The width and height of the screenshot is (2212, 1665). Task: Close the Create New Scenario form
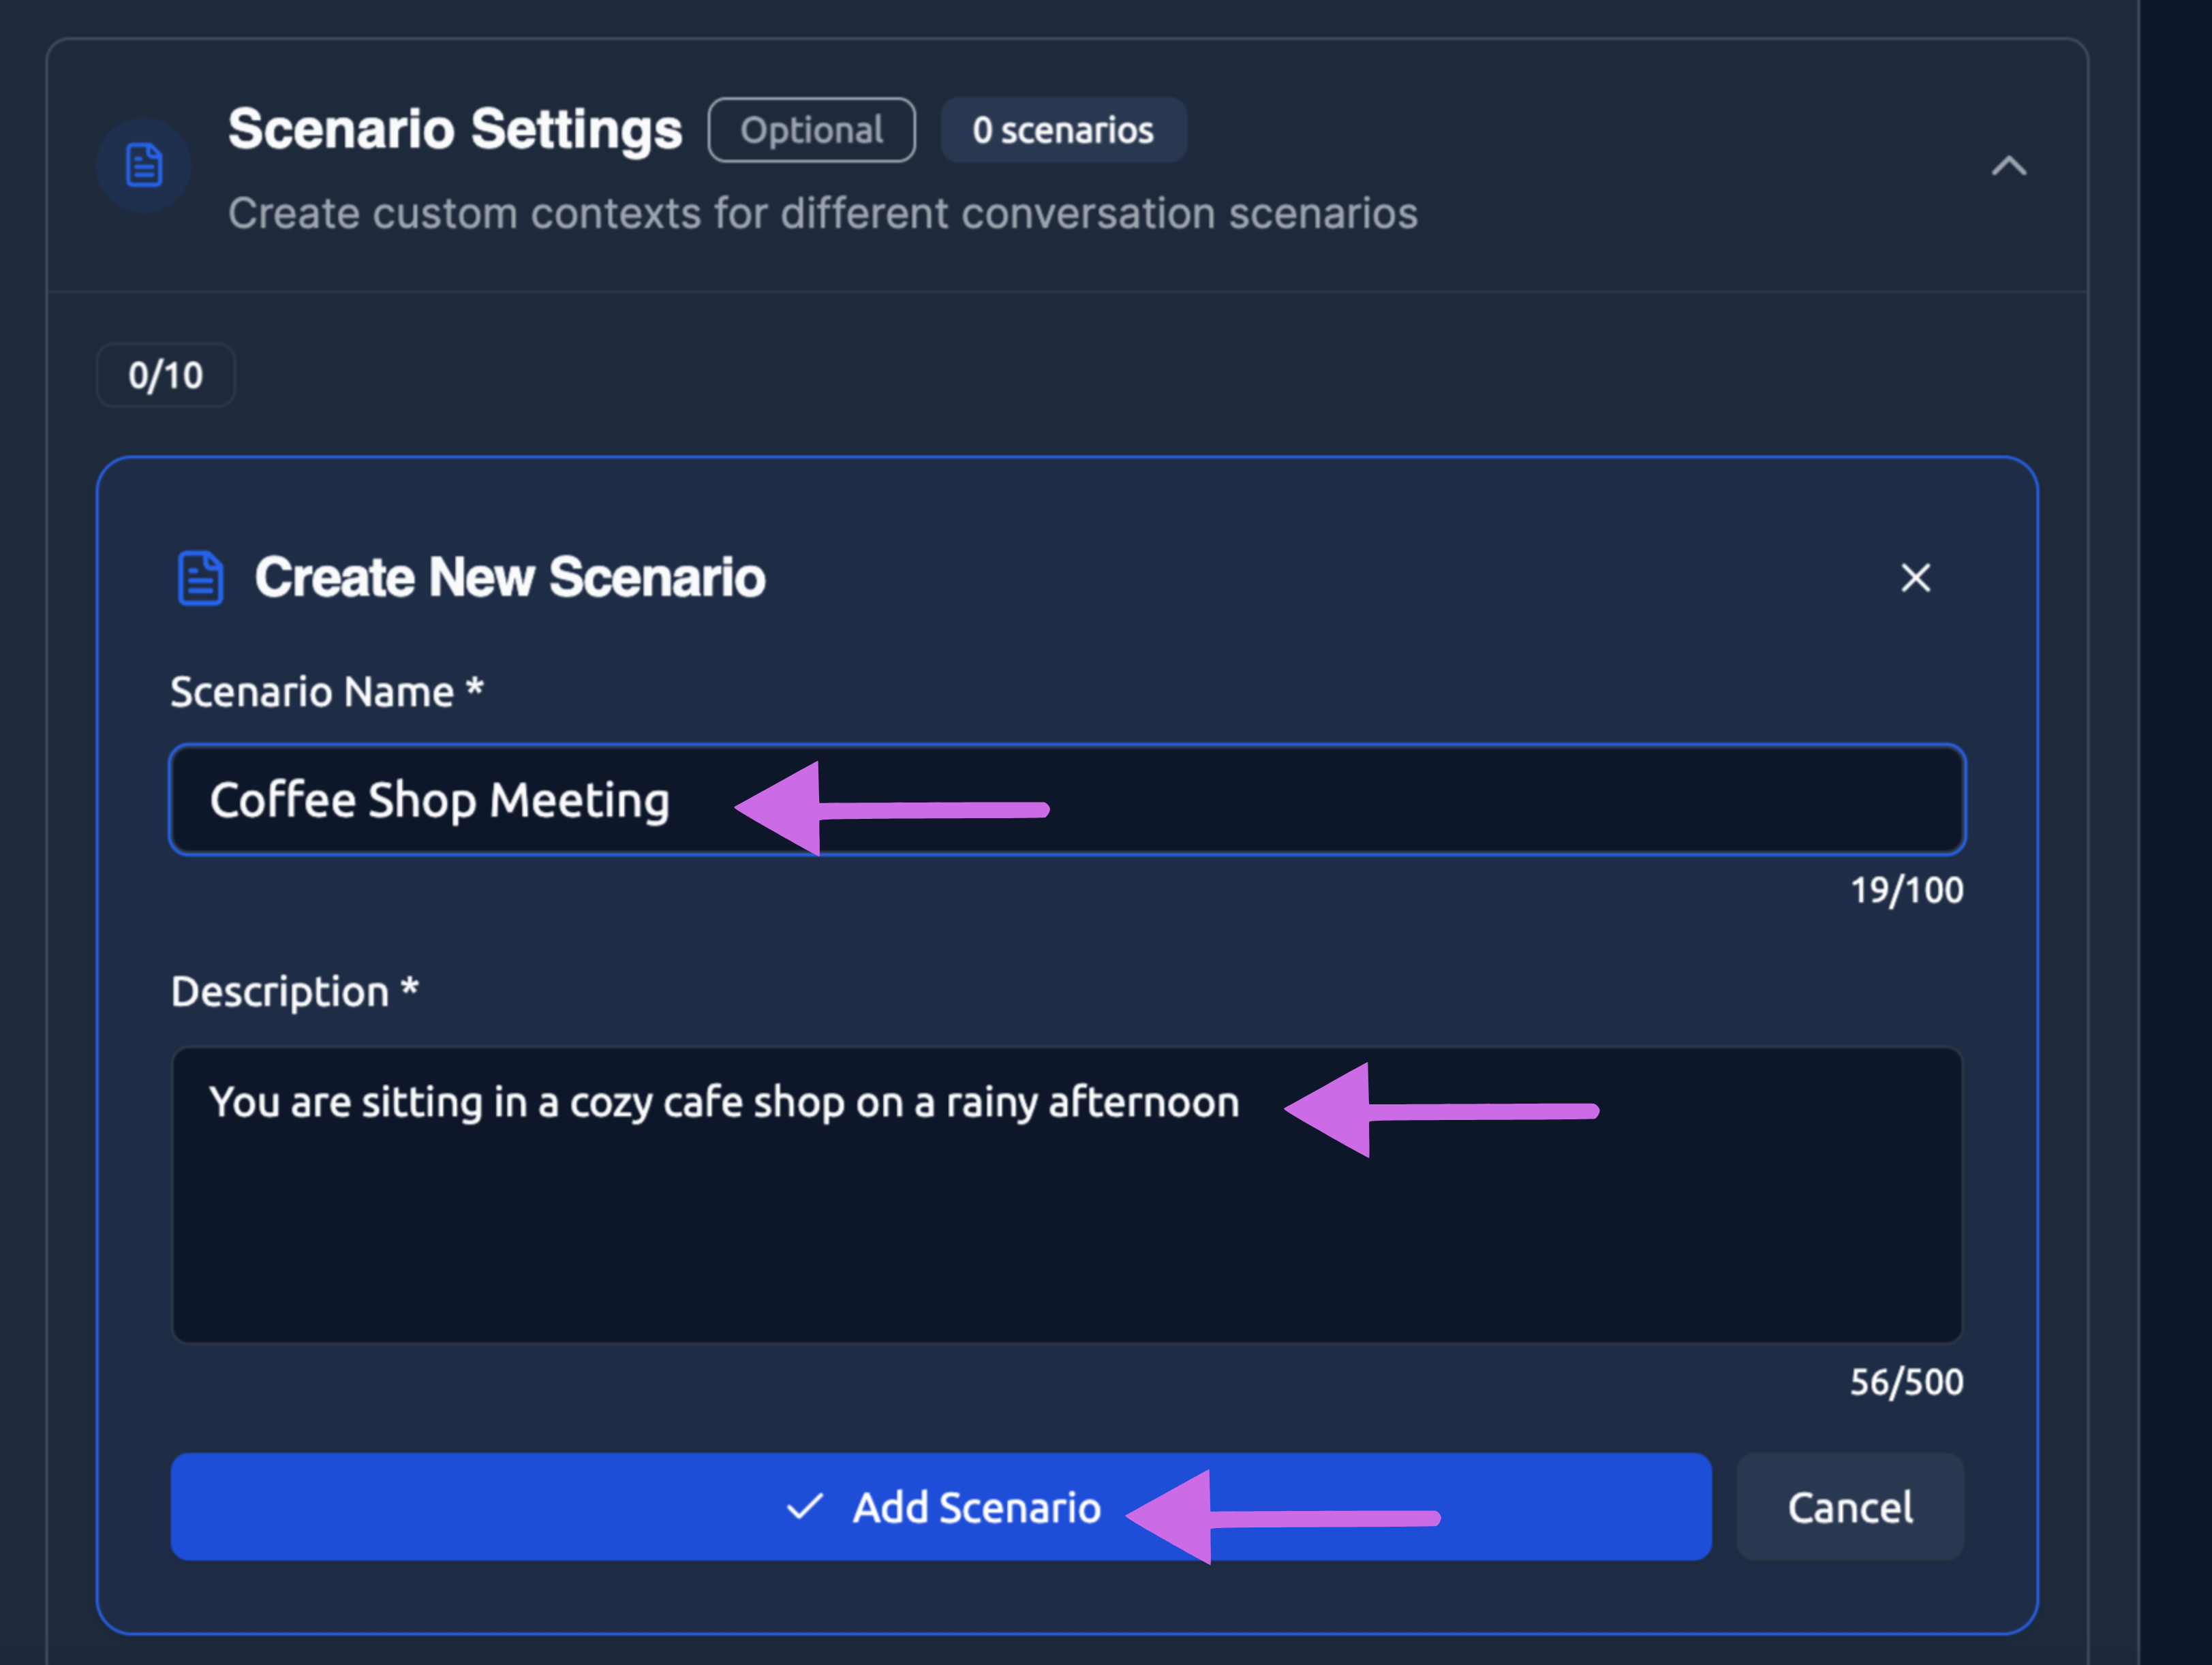coord(1915,578)
